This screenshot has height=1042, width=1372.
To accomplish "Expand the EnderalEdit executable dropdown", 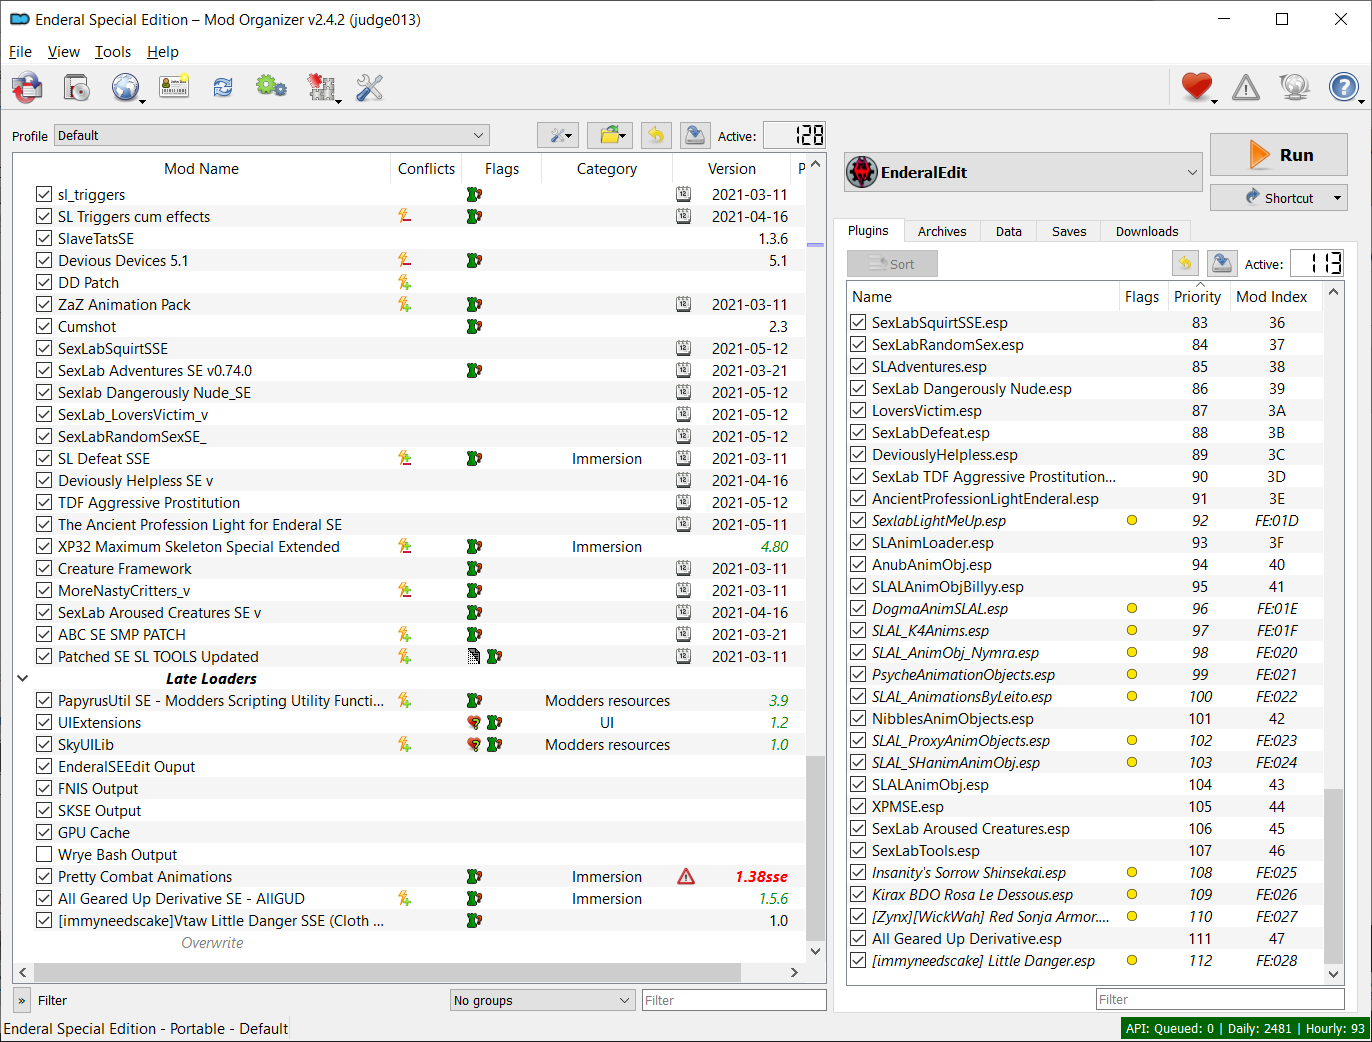I will tap(1023, 172).
